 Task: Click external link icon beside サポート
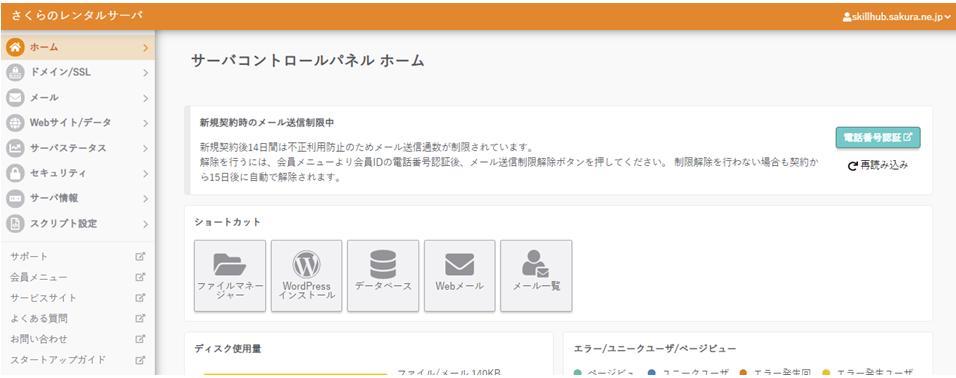pos(140,257)
